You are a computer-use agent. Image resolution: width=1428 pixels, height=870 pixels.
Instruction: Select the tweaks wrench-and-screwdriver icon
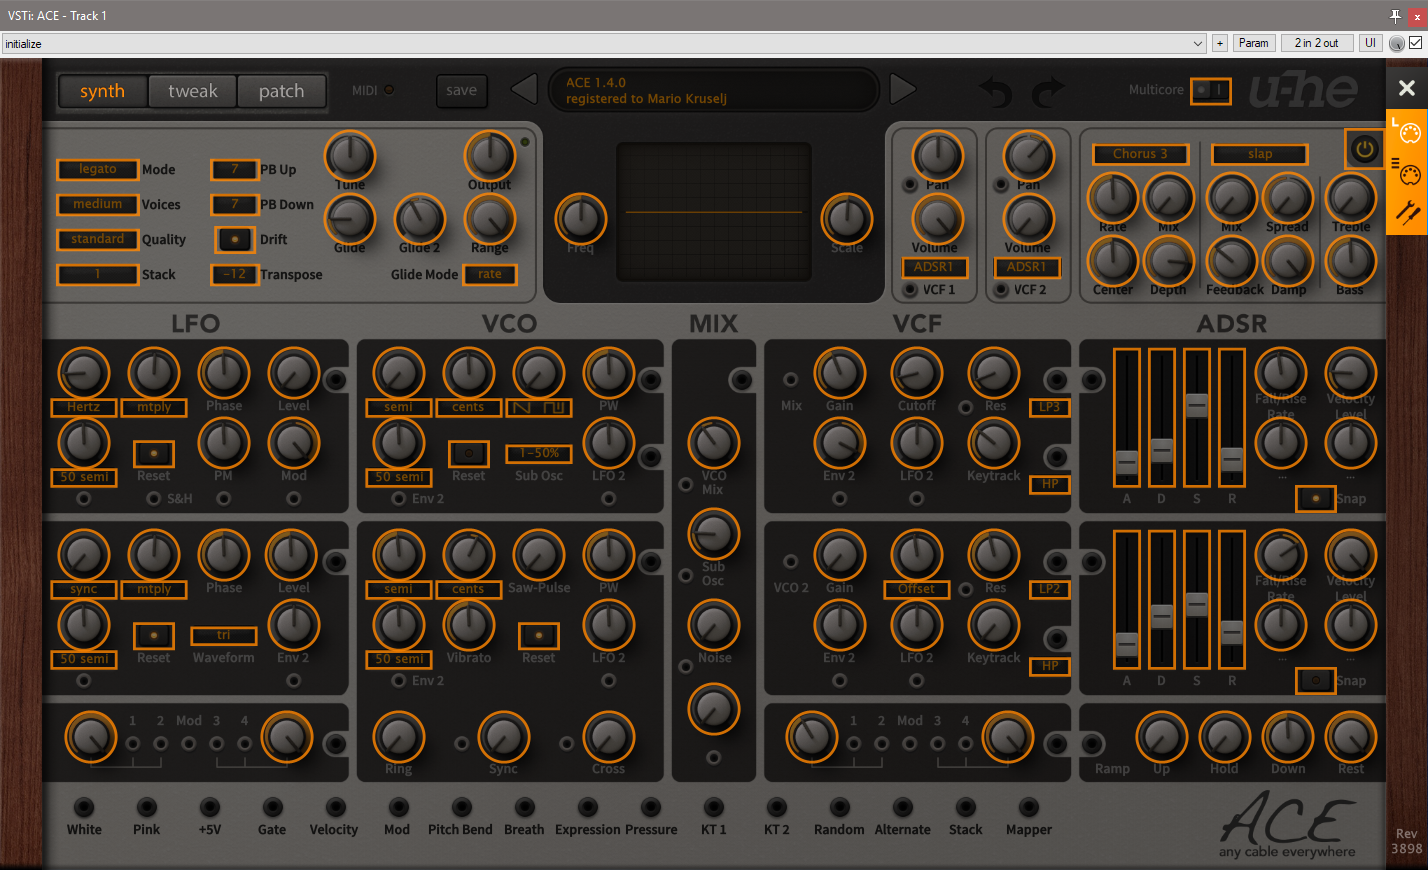[x=1408, y=212]
